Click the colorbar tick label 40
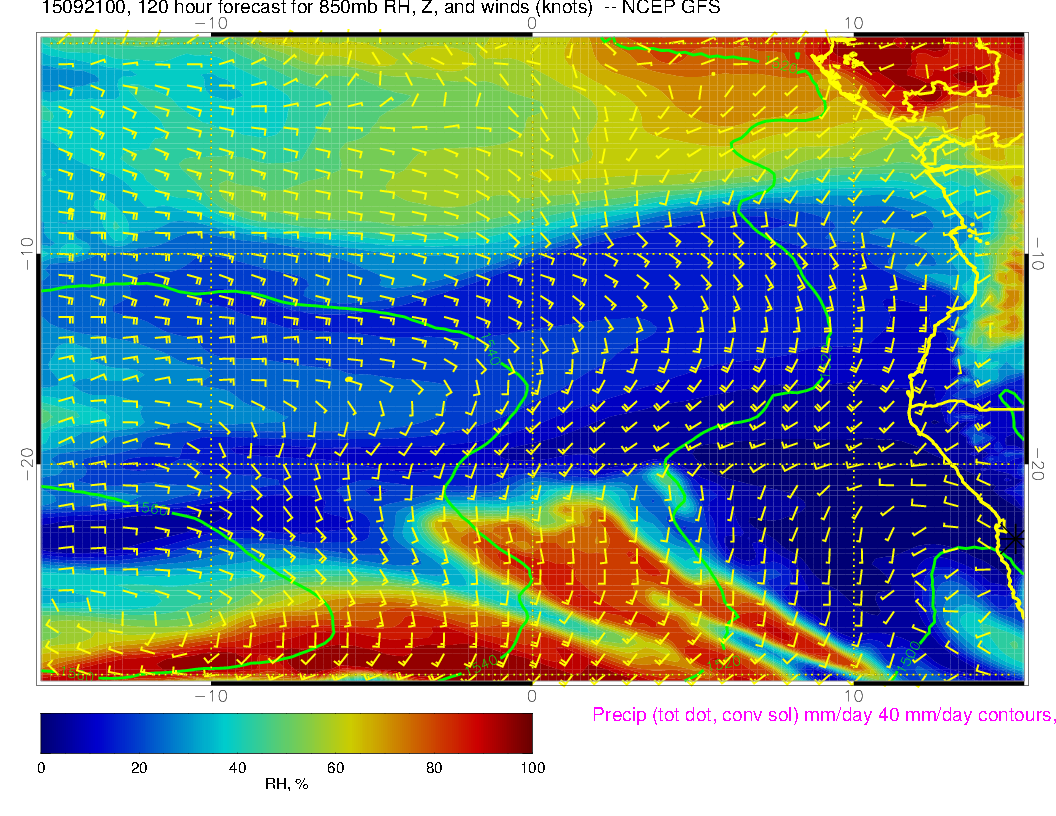This screenshot has height=816, width=1056. tap(237, 767)
